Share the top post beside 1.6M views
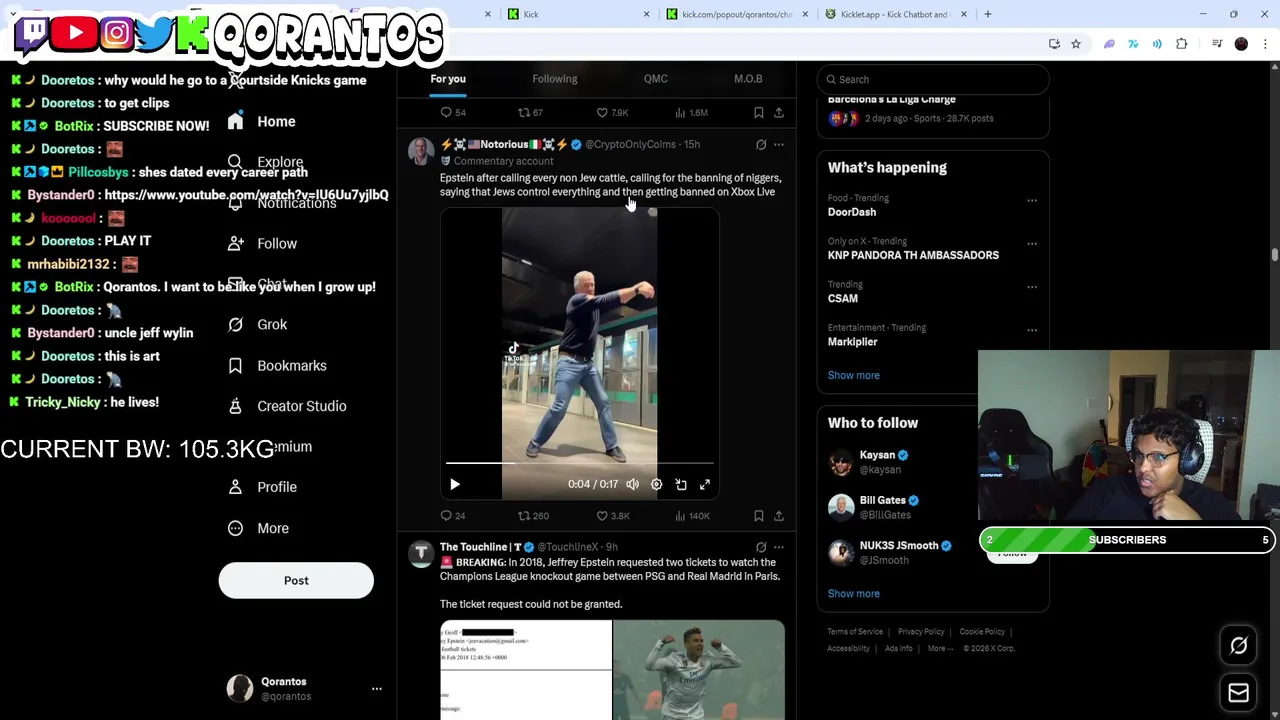Image resolution: width=1280 pixels, height=720 pixels. pos(779,113)
